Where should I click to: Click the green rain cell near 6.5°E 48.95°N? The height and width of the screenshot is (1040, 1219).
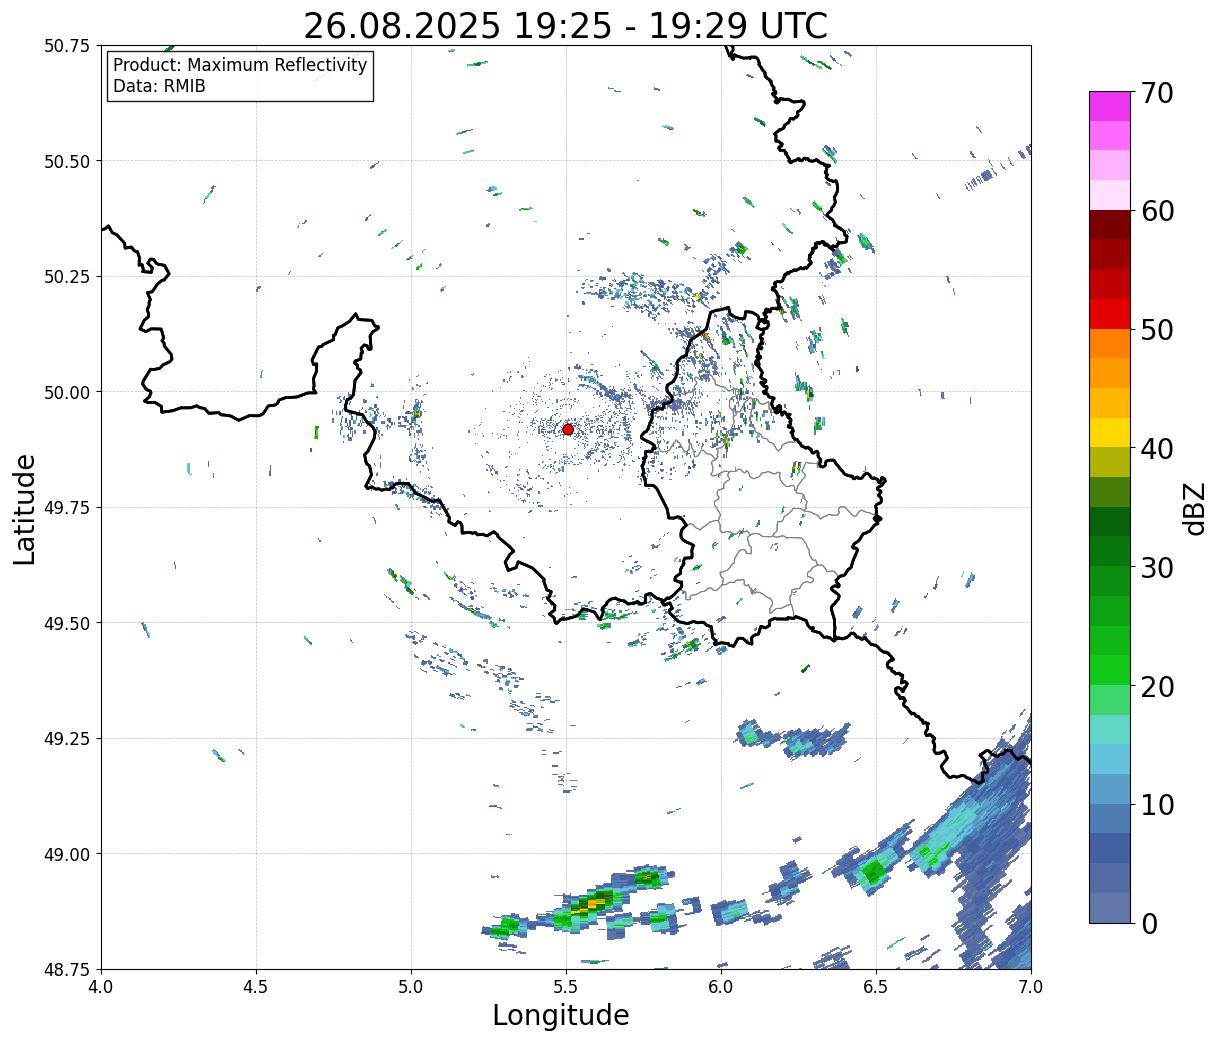pyautogui.click(x=874, y=871)
